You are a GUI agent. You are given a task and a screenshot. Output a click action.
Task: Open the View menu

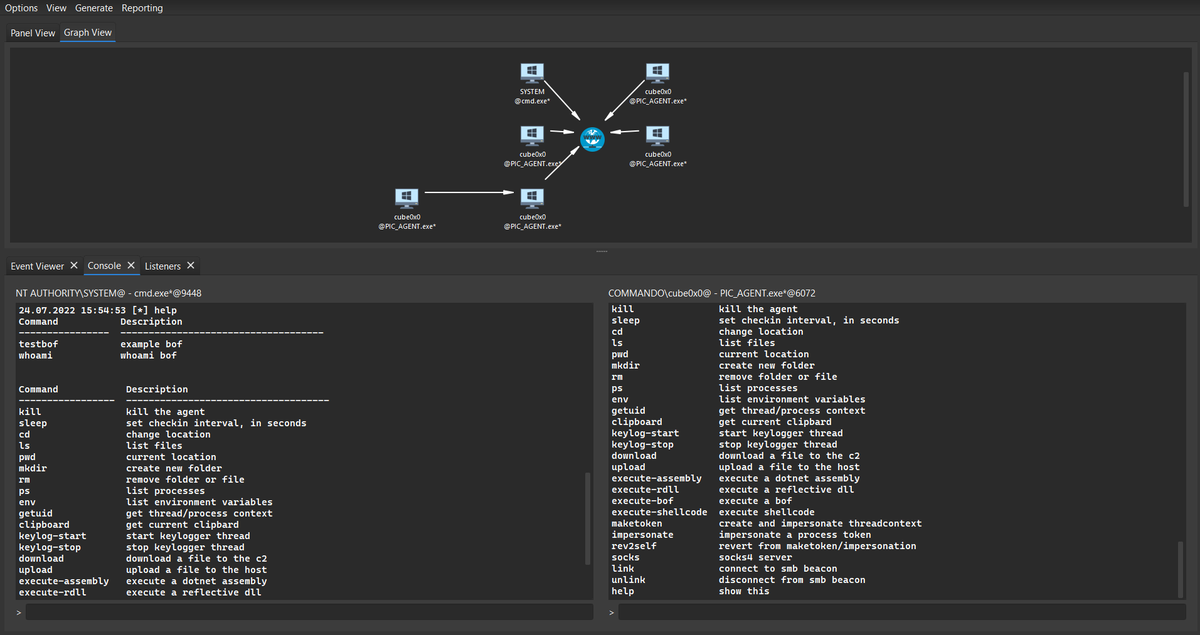pyautogui.click(x=56, y=8)
